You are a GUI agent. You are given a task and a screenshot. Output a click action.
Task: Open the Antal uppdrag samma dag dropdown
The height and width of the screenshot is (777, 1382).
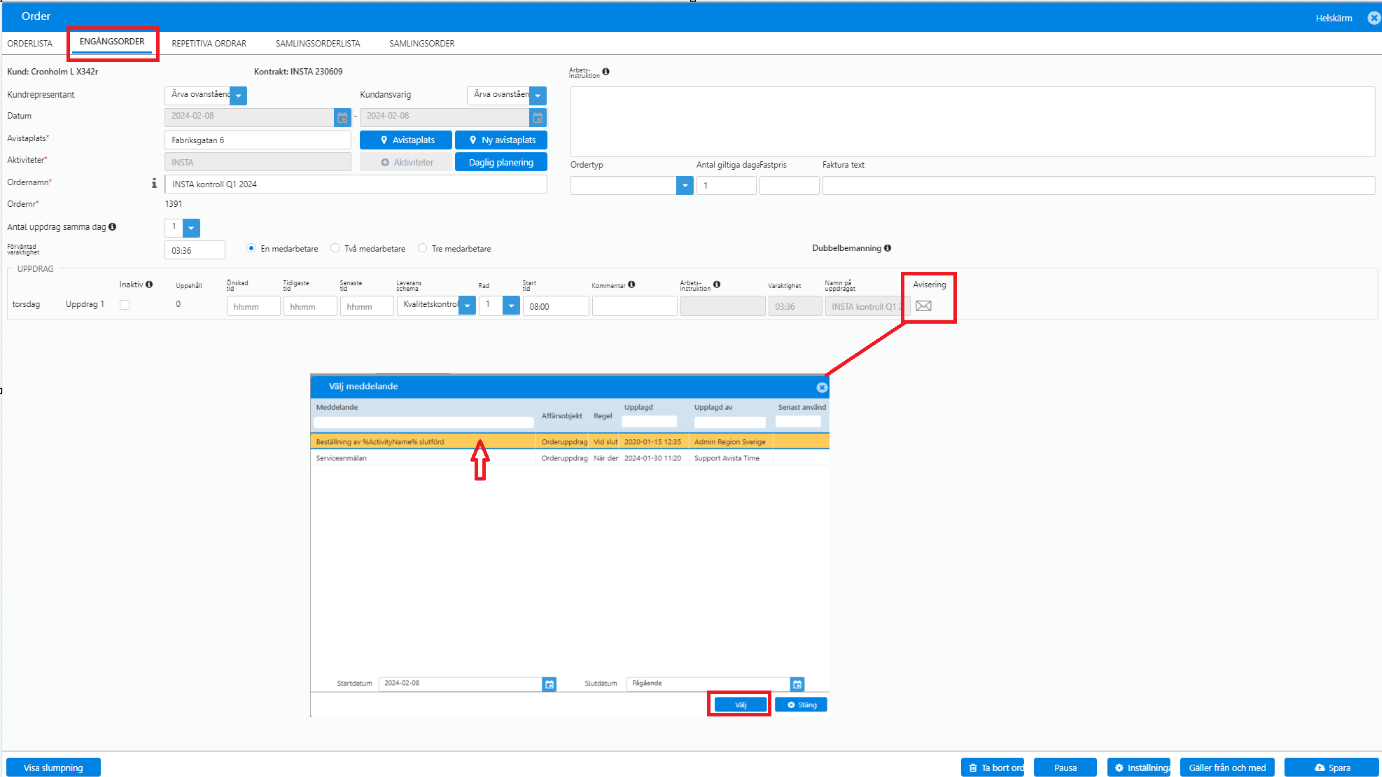pyautogui.click(x=192, y=228)
